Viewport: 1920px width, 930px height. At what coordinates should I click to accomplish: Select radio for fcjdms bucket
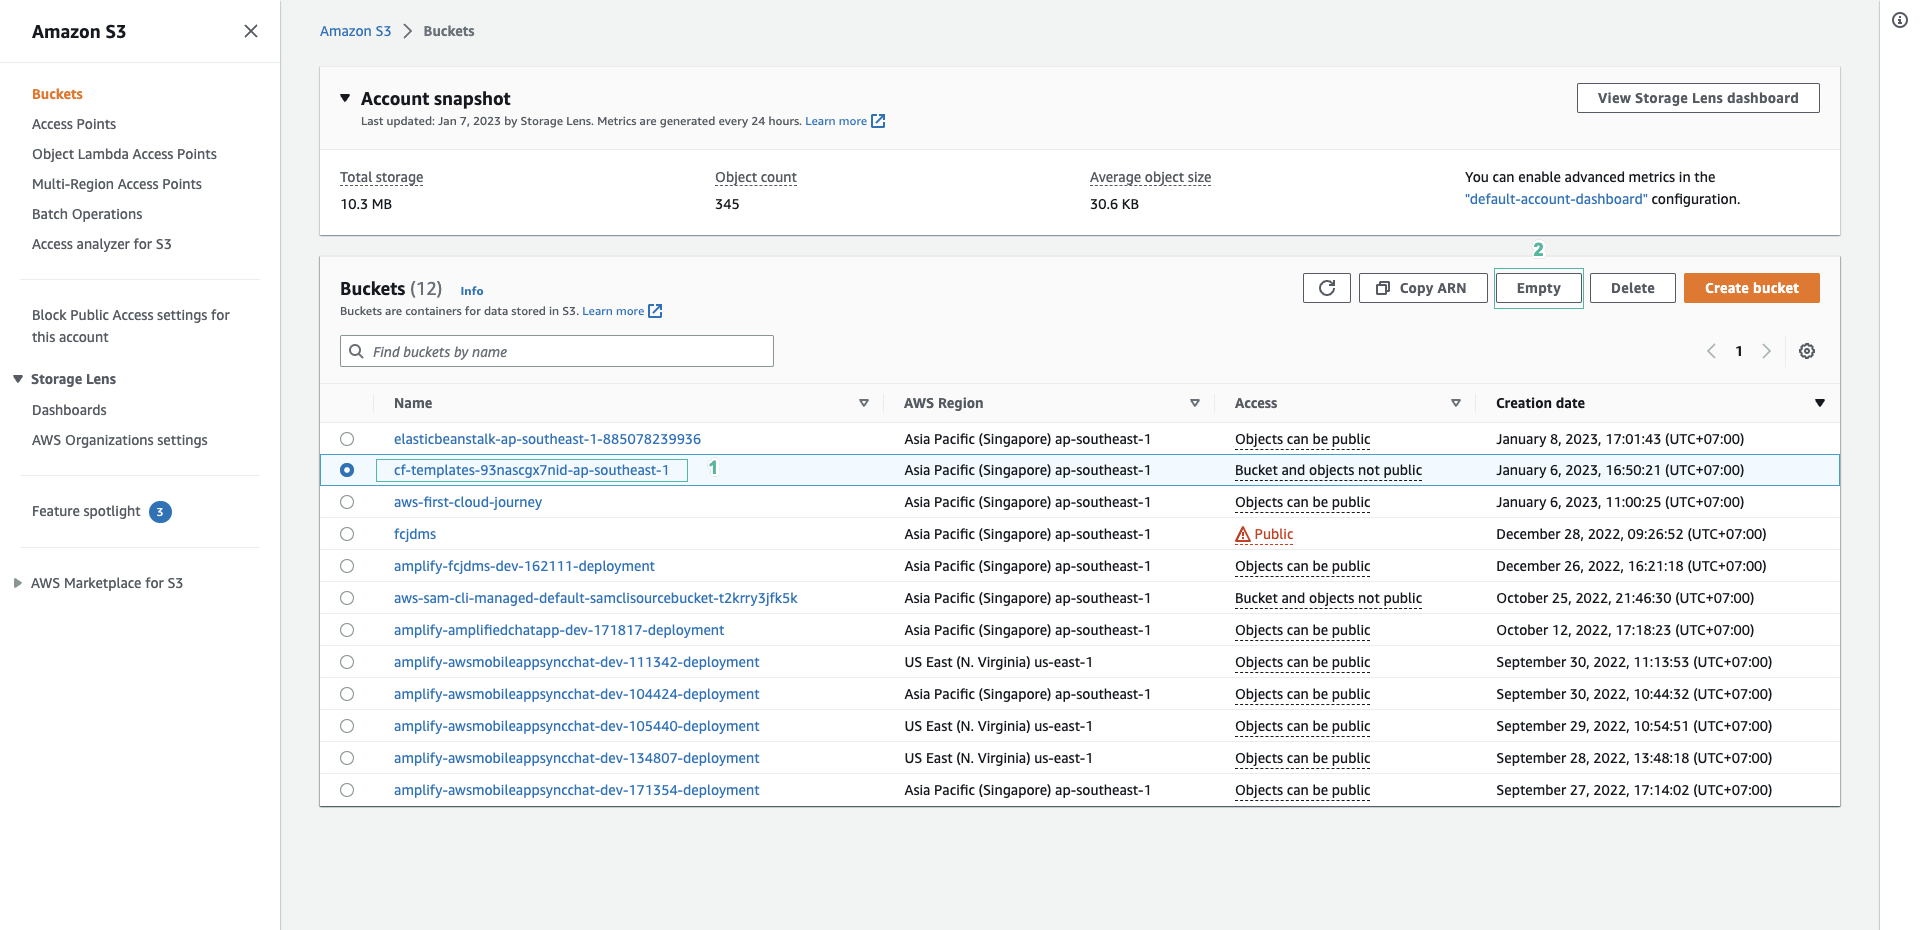coord(347,534)
